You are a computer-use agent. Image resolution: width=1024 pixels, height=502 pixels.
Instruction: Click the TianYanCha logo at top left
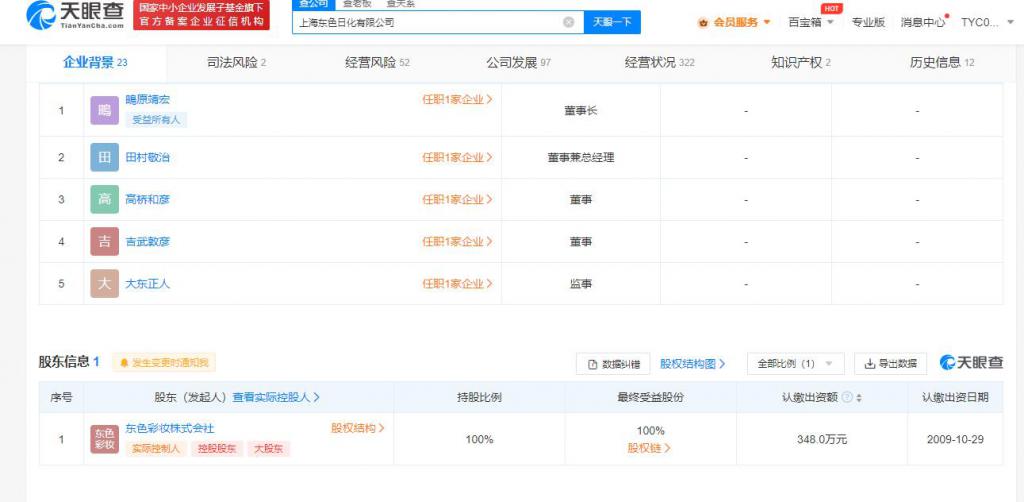click(x=75, y=15)
